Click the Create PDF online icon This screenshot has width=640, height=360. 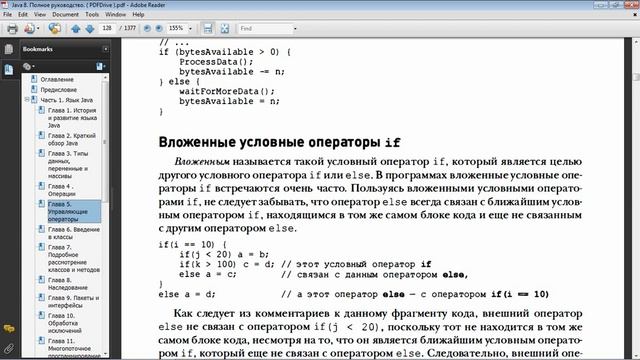[29, 29]
